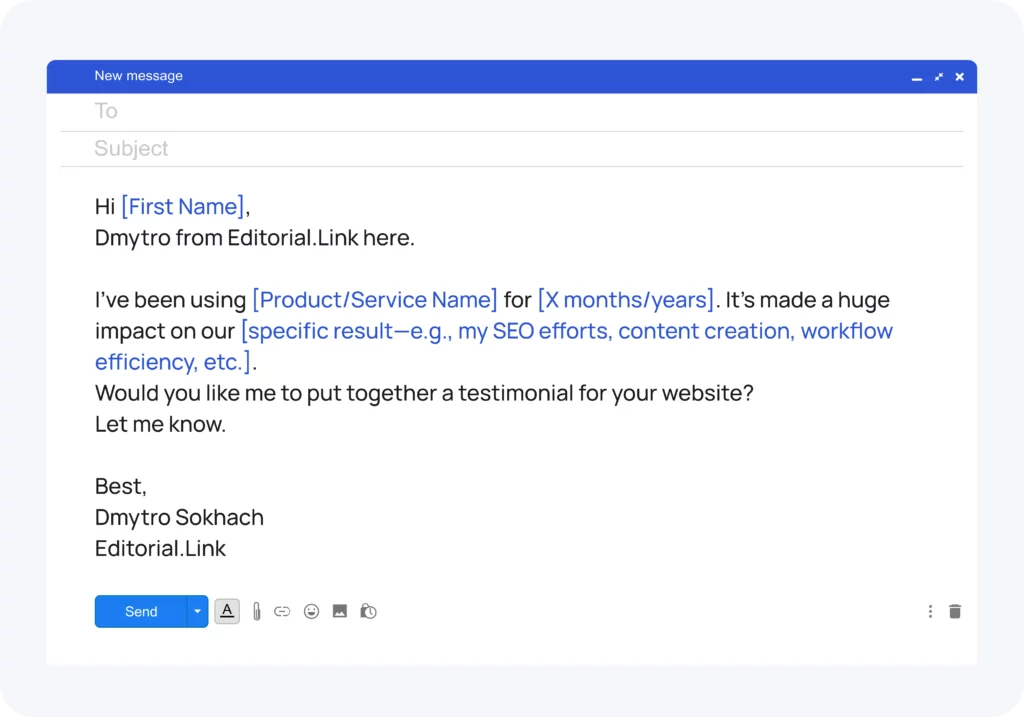Open the emoji picker
1024x717 pixels.
pyautogui.click(x=312, y=611)
